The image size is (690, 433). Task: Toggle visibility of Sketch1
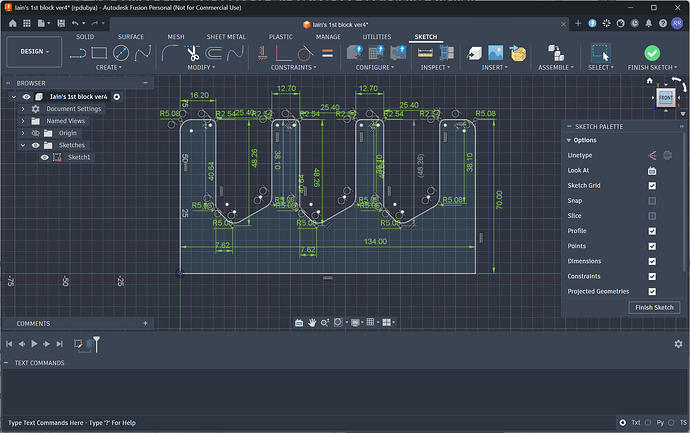coord(44,157)
